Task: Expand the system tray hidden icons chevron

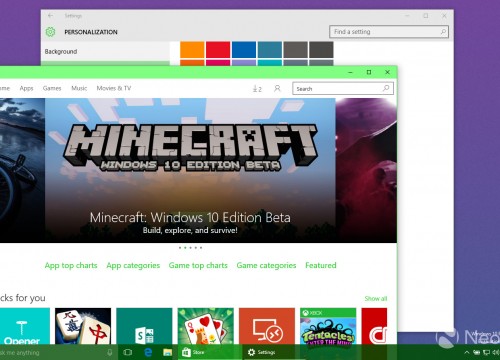Action: click(467, 352)
